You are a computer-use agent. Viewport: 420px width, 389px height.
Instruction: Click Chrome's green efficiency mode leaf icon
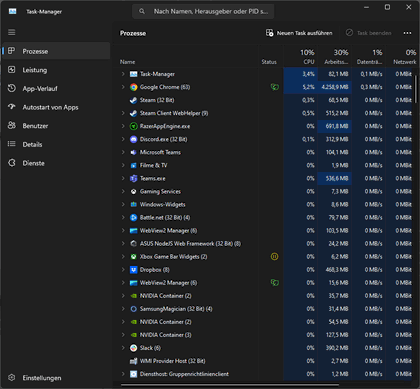tap(275, 87)
